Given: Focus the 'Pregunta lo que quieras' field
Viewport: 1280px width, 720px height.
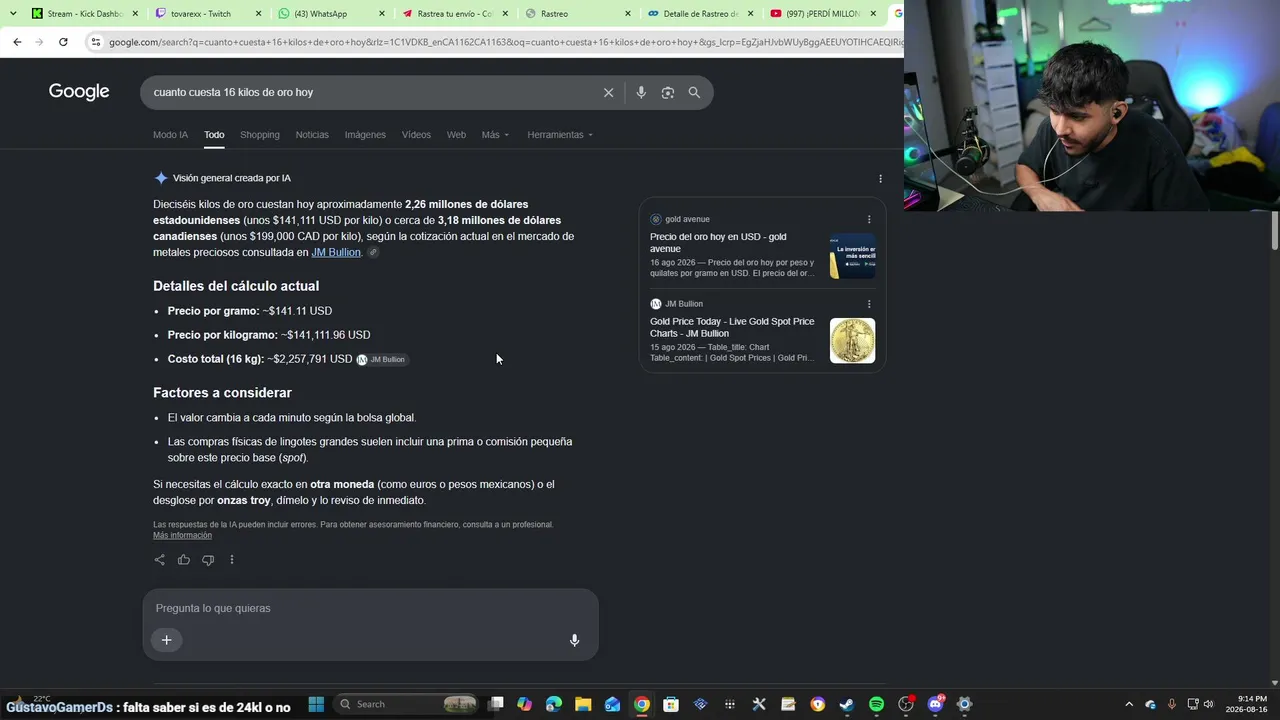Looking at the screenshot, I should click(x=370, y=608).
